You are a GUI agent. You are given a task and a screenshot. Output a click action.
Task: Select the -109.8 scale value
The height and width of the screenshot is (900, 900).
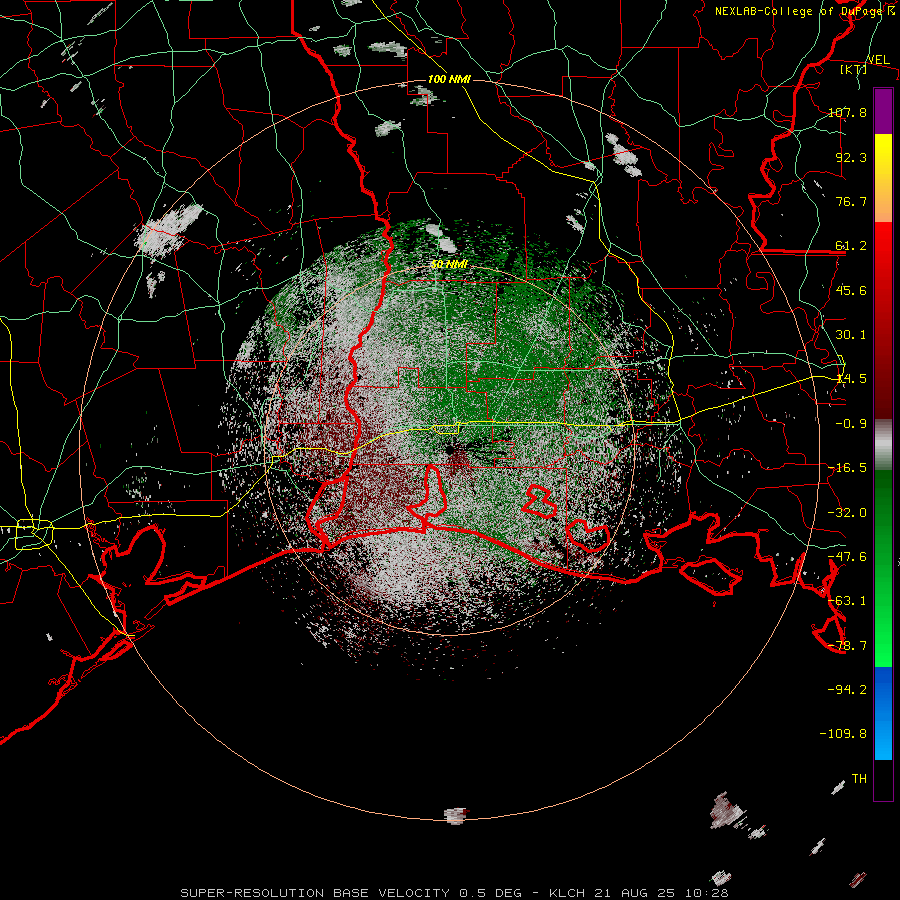(x=843, y=734)
